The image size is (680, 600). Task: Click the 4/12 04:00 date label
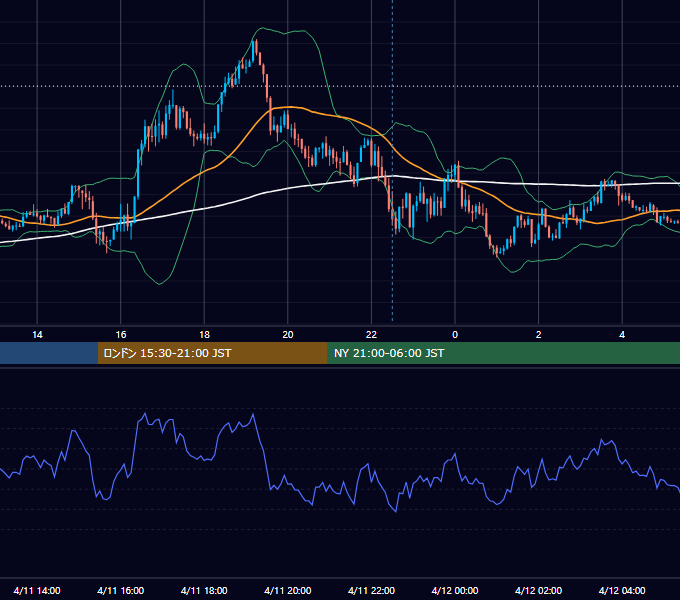622,590
